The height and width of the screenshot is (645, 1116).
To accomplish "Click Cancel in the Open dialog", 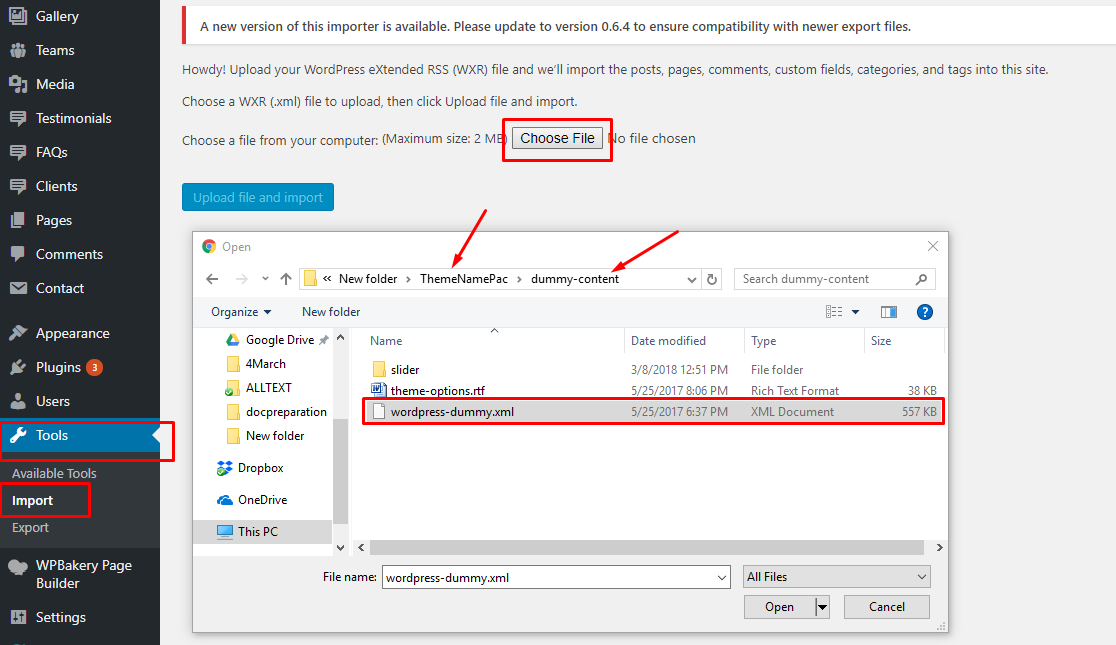I will pos(886,607).
